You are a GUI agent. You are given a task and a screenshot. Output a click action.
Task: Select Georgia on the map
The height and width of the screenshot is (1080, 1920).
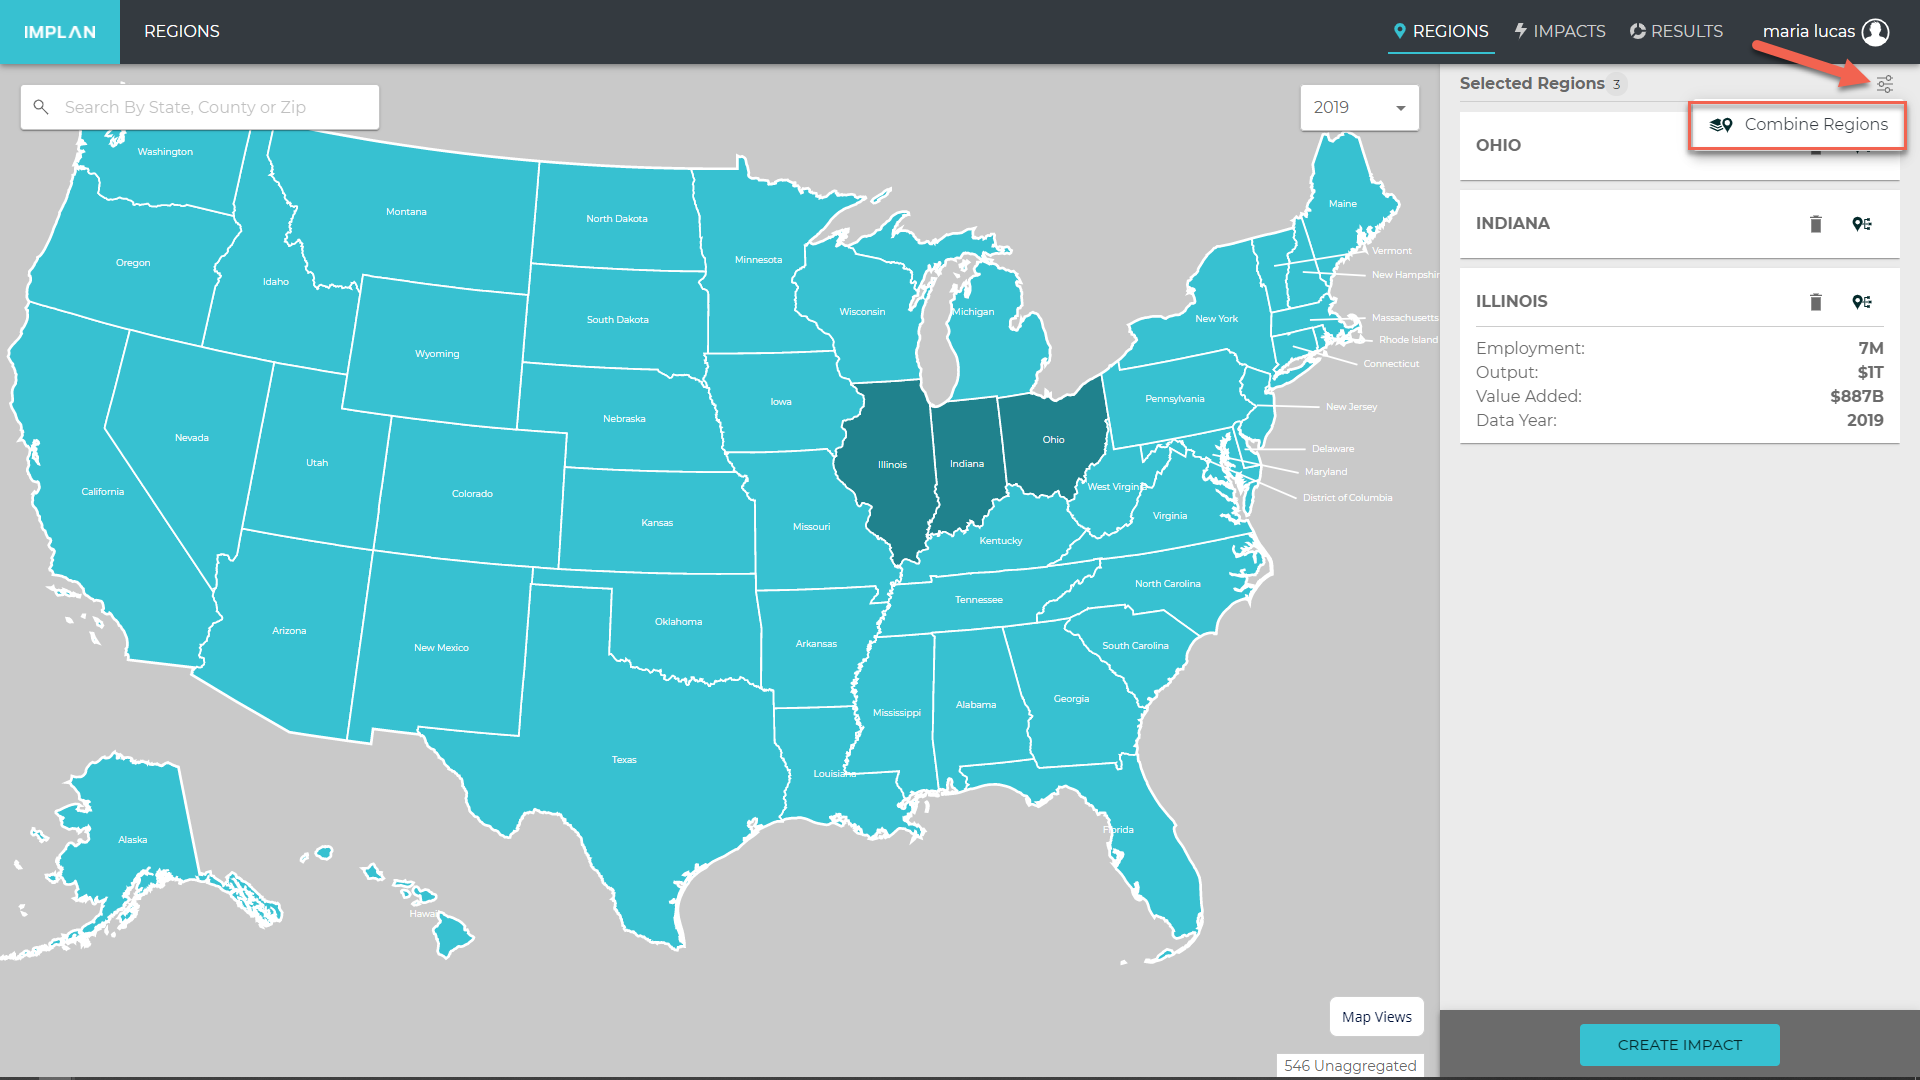(x=1071, y=699)
